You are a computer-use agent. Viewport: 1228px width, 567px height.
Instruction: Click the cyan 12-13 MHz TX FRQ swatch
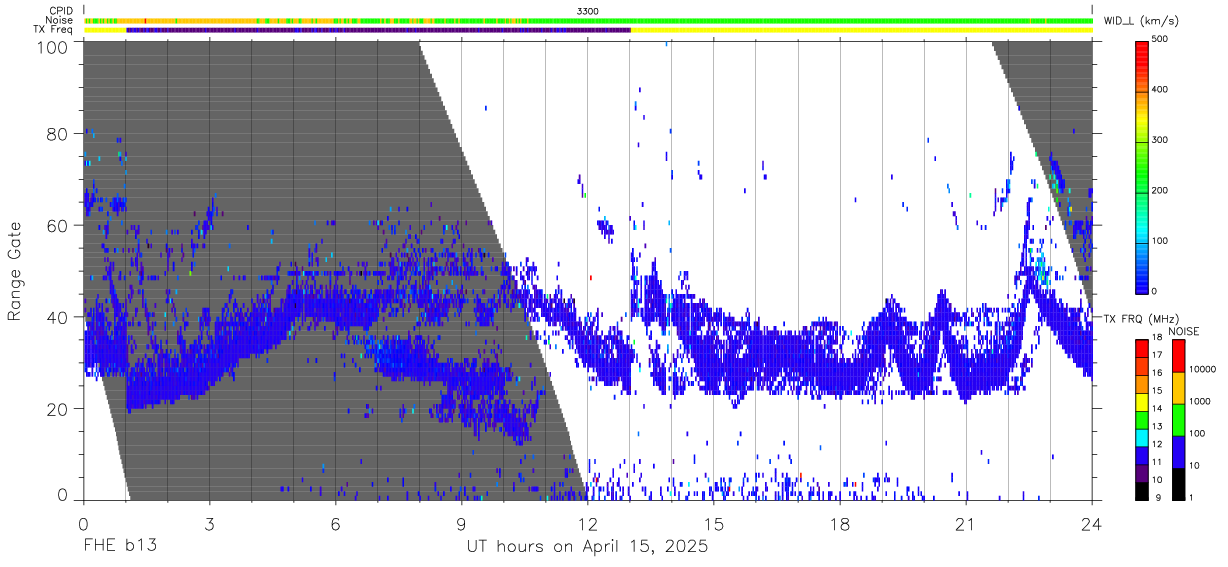point(1141,436)
